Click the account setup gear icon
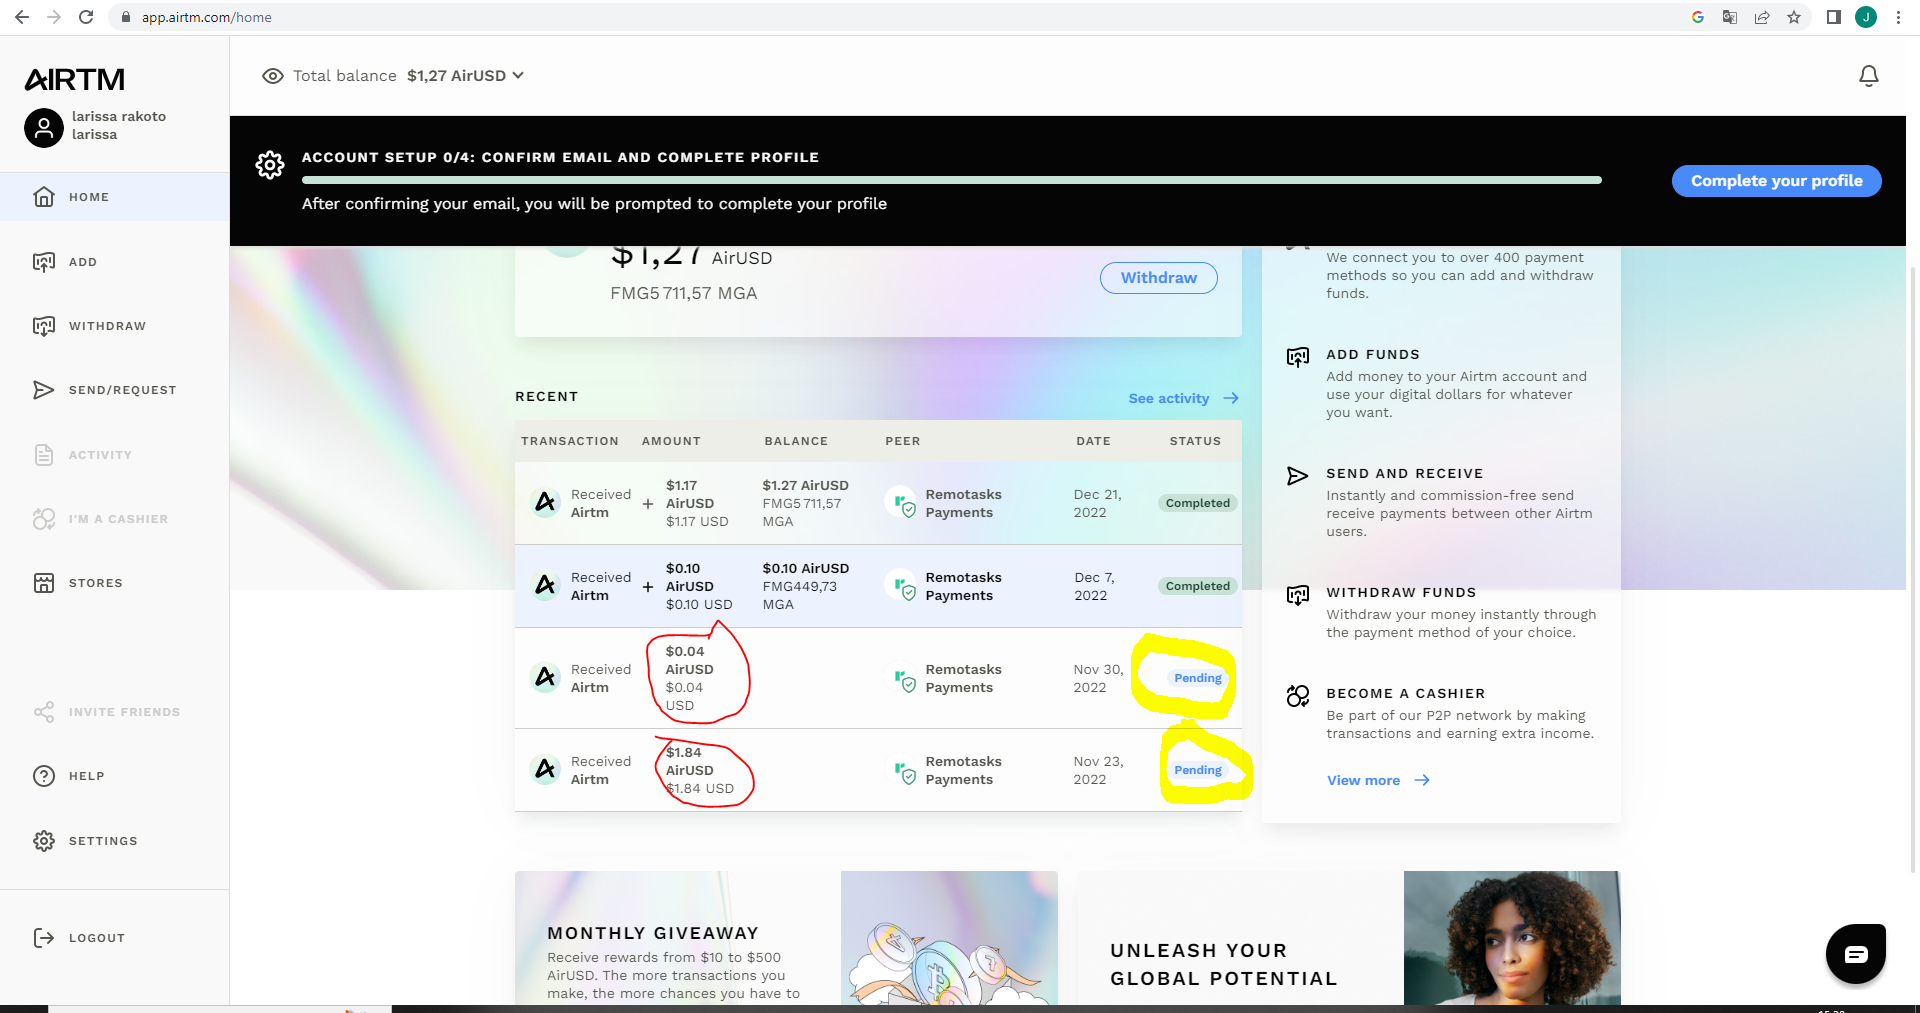 (x=270, y=165)
